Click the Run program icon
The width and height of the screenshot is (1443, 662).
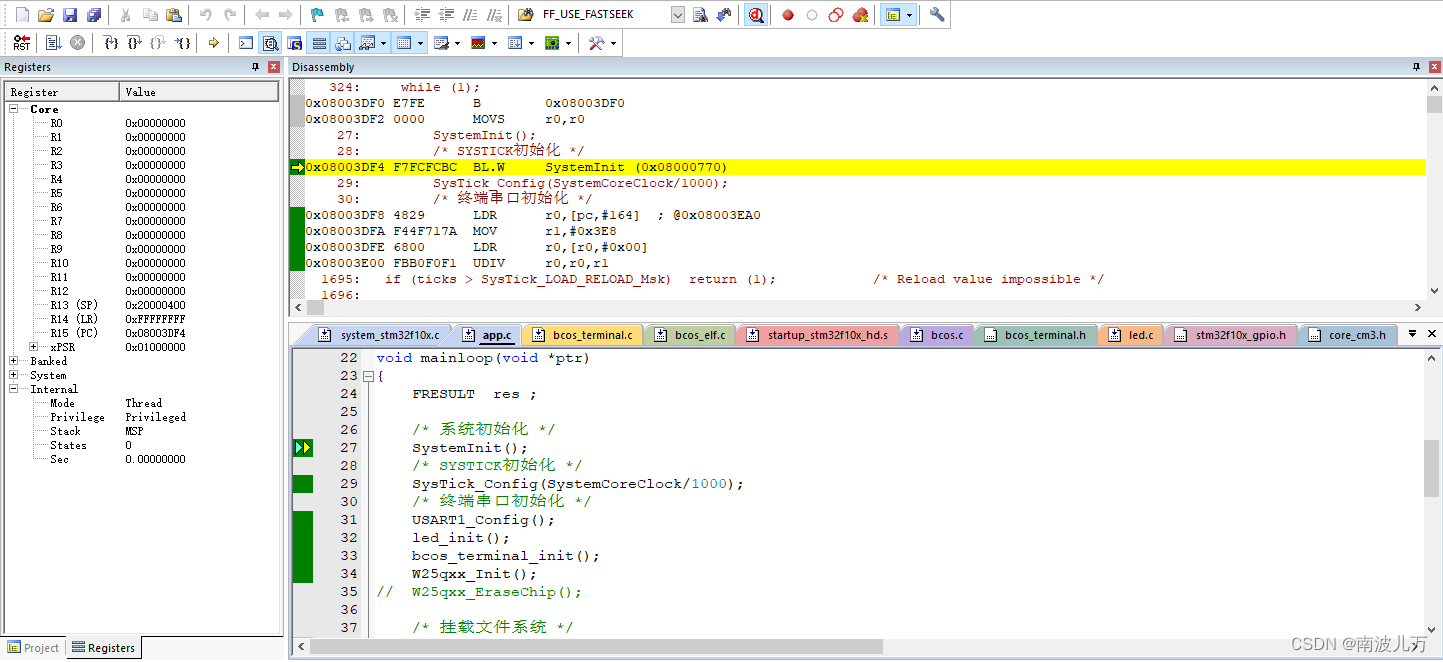[x=53, y=43]
